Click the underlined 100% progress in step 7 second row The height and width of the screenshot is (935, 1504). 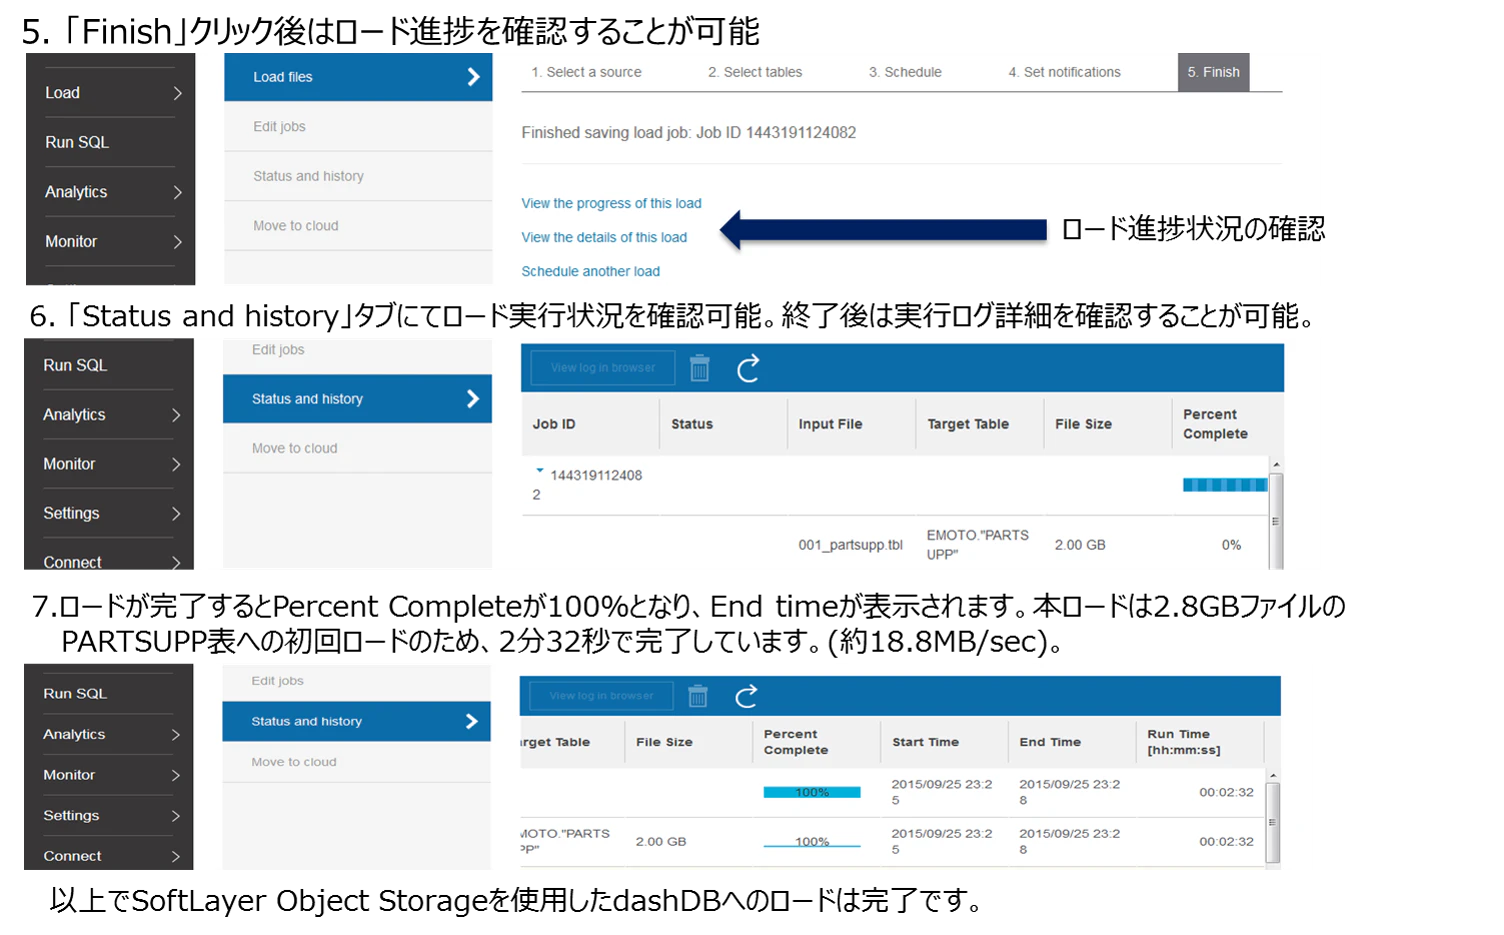[812, 842]
